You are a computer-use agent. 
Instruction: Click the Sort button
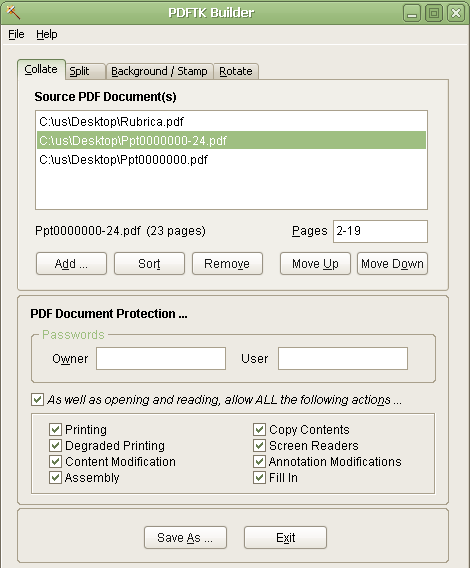(x=149, y=264)
